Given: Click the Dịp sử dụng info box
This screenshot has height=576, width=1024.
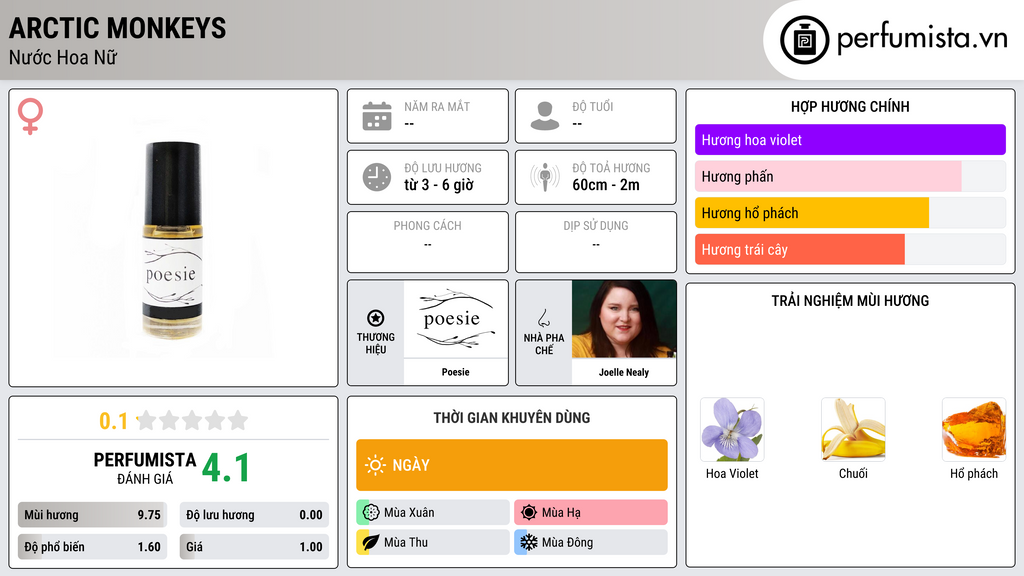Looking at the screenshot, I should (x=596, y=242).
